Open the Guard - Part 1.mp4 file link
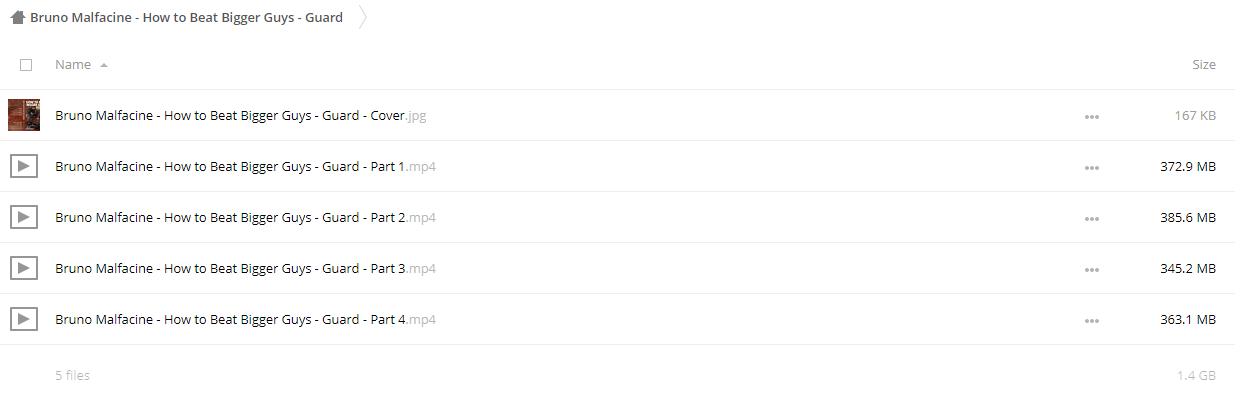 click(245, 167)
